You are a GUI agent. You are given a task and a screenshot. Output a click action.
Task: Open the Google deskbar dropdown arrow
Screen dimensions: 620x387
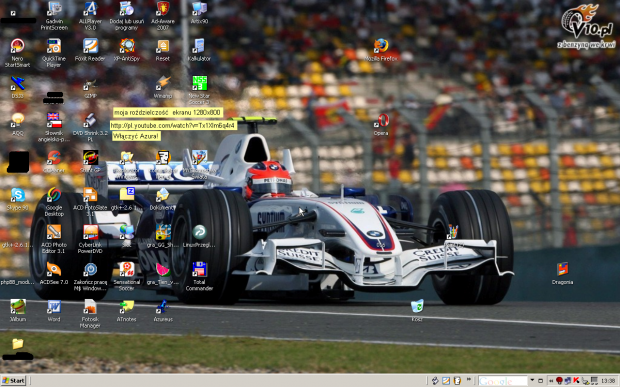(x=532, y=380)
